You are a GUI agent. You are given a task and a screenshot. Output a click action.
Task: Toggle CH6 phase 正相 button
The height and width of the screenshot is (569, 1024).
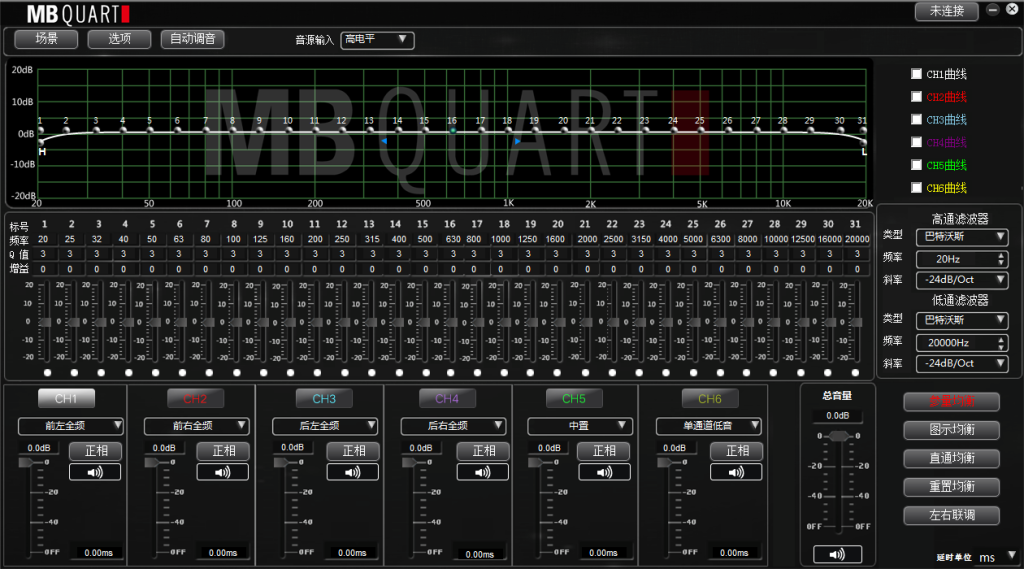pos(737,451)
